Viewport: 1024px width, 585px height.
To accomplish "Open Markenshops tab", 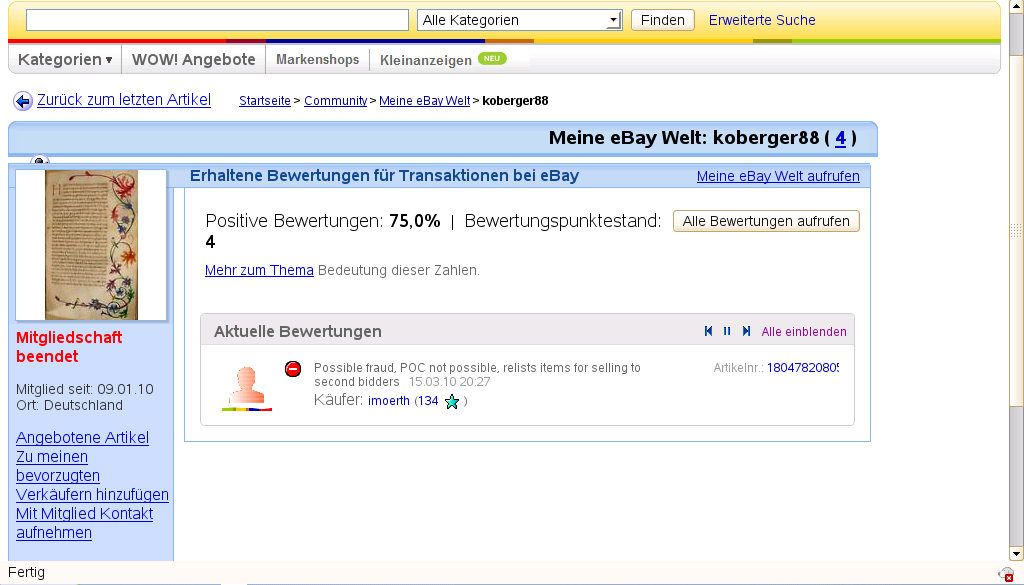I will click(x=317, y=59).
